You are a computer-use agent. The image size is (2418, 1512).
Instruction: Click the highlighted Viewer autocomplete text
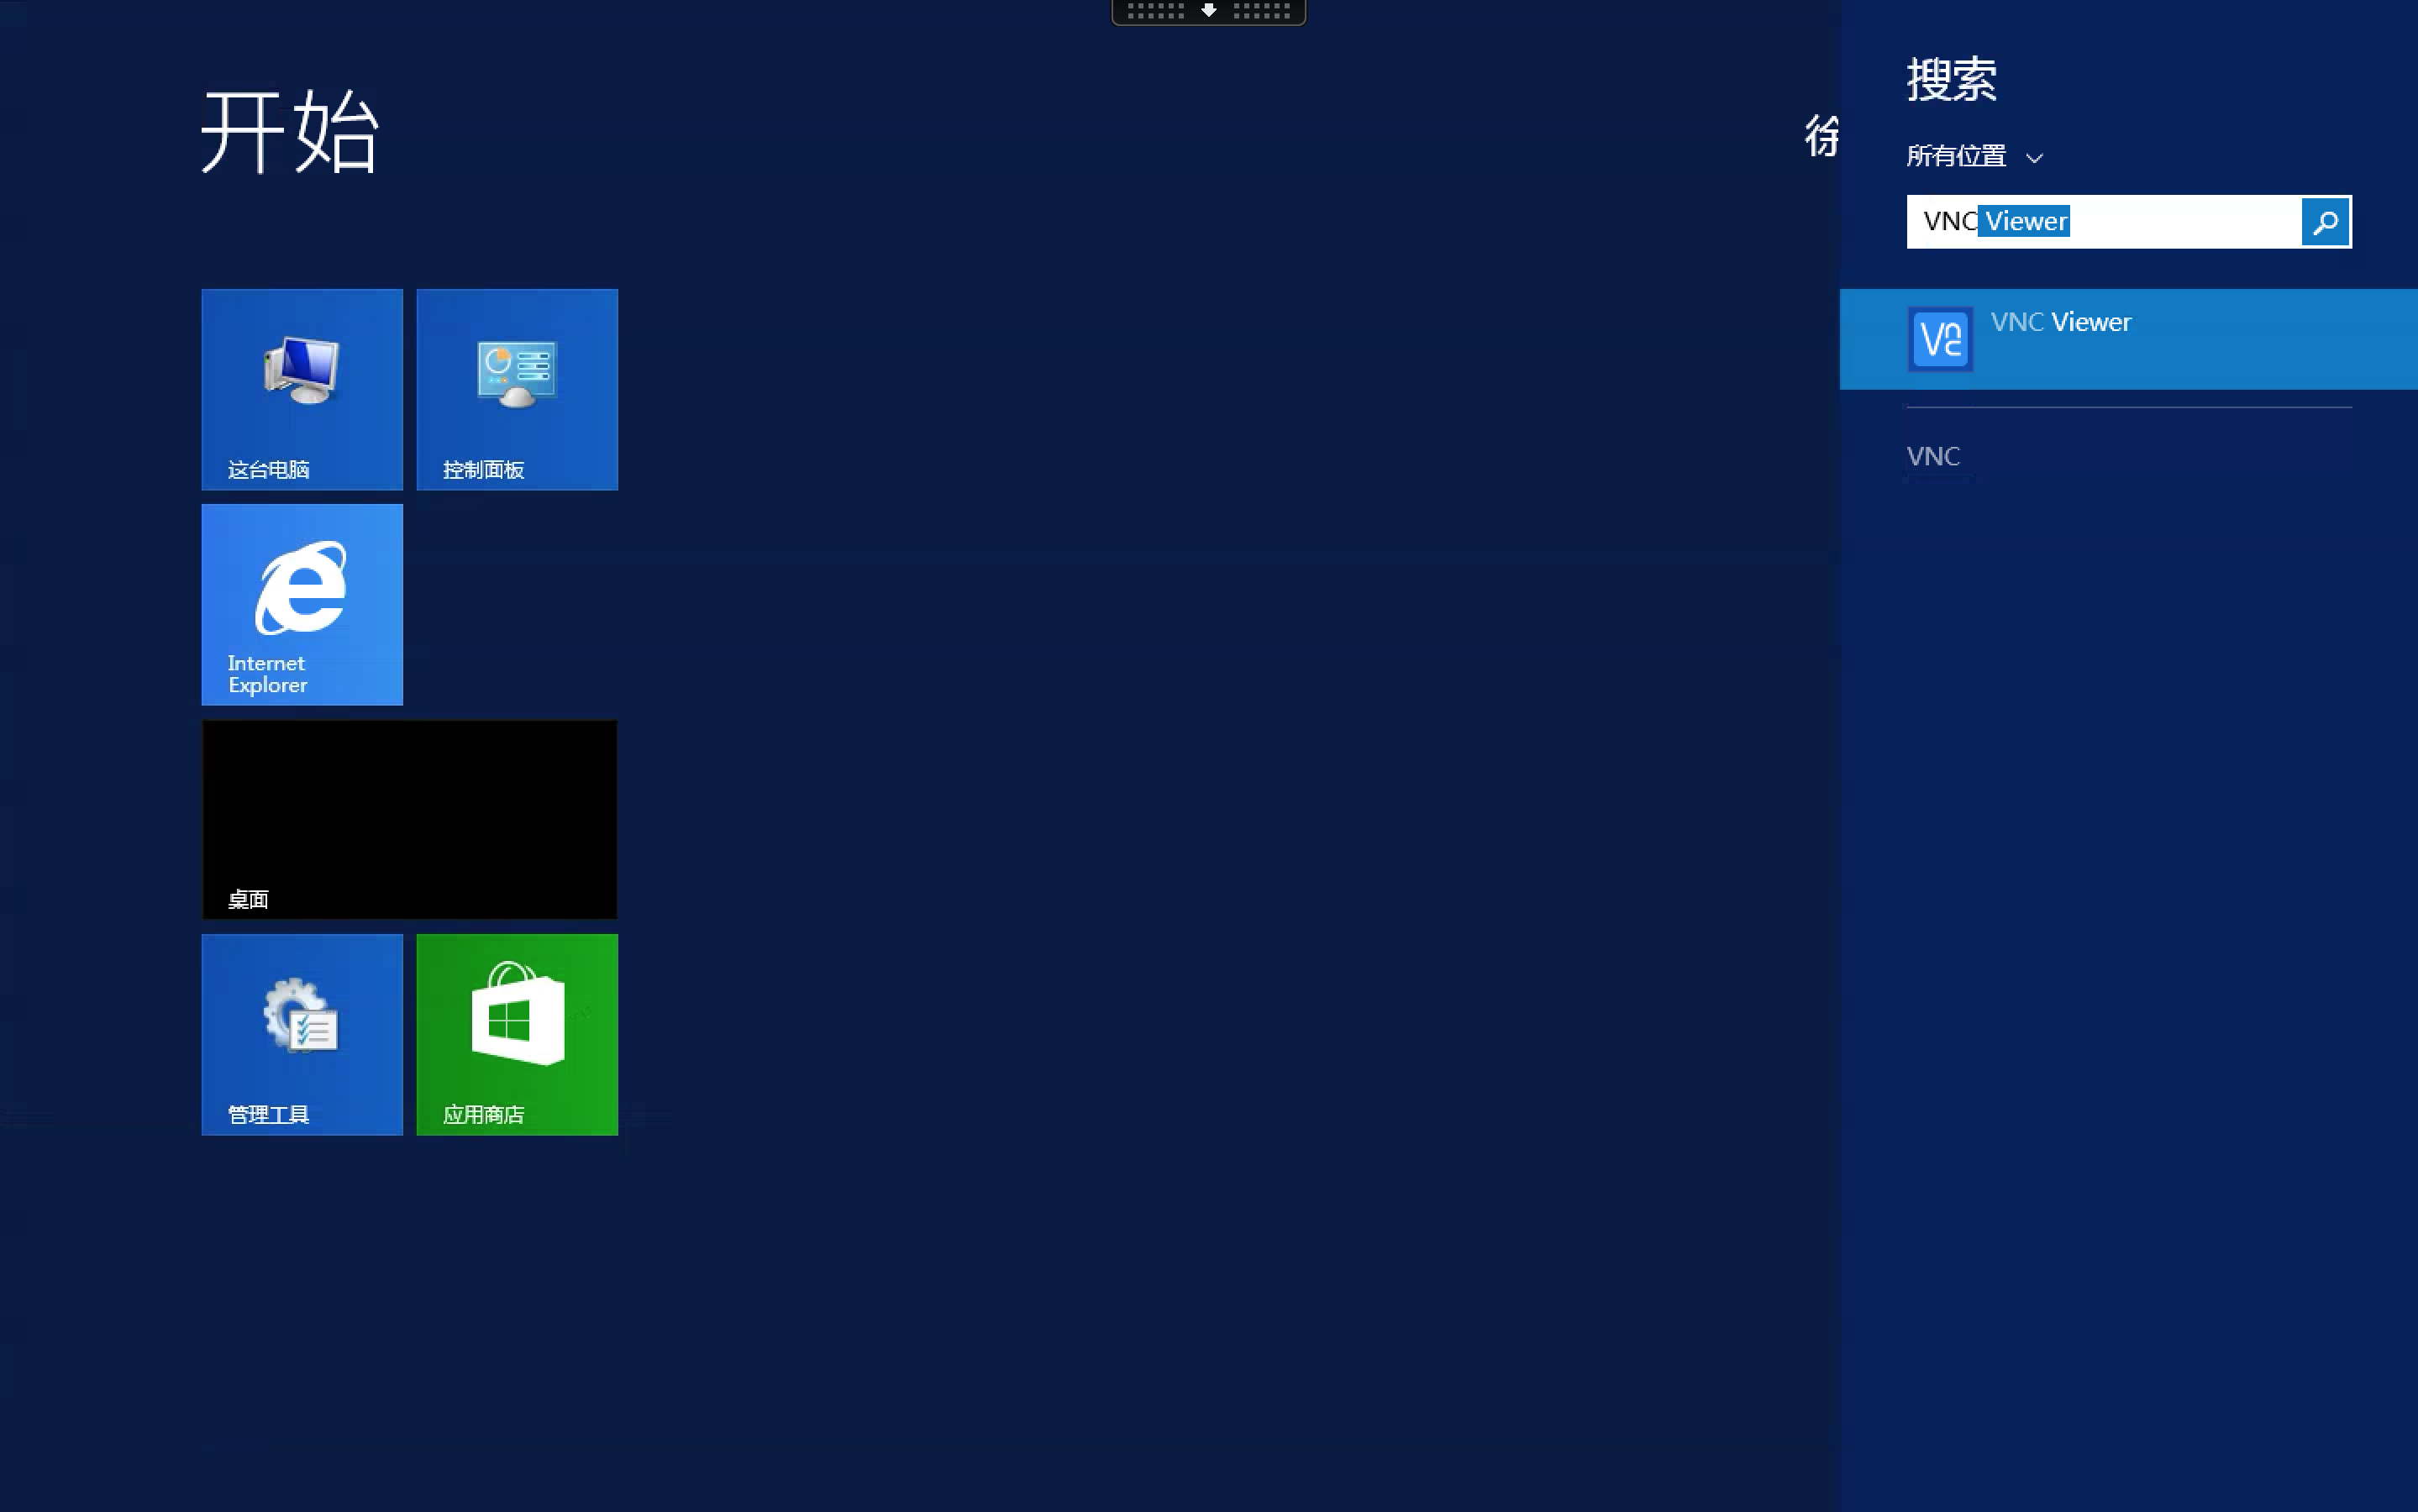[x=2025, y=222]
